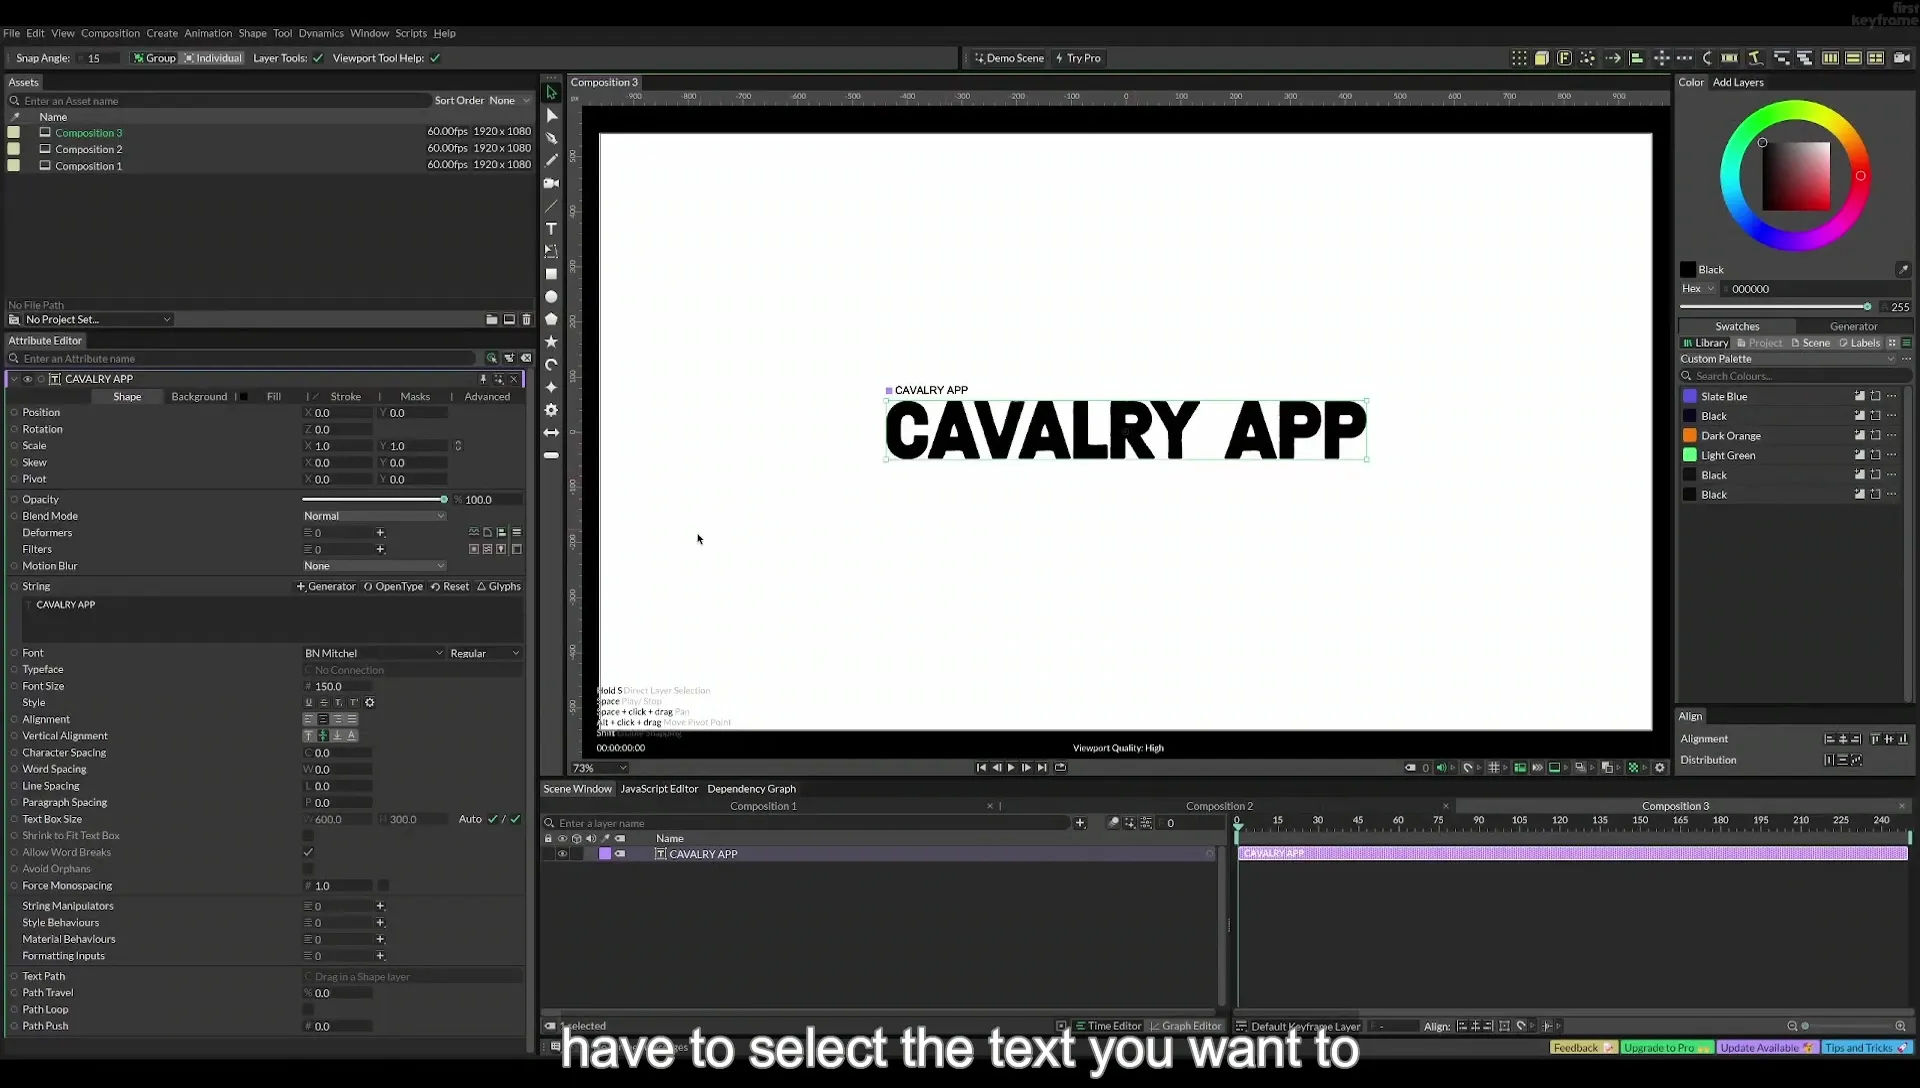This screenshot has height=1088, width=1920.
Task: Toggle Allow Word Breaks checkbox
Action: pos(308,853)
